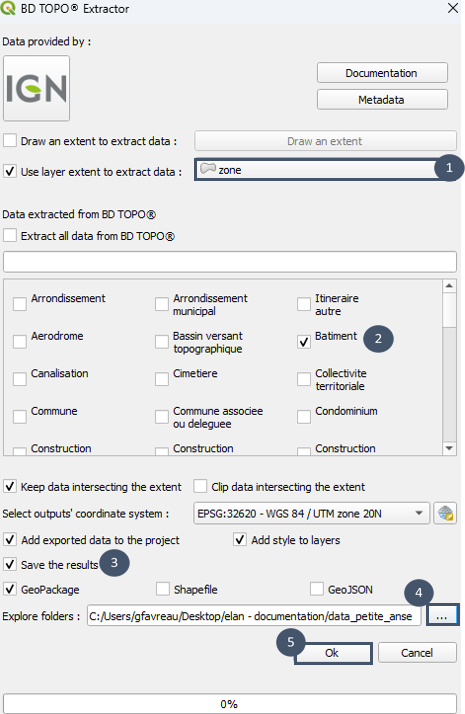Uncheck the Batiment layer checkbox
Screen dimensions: 465x714
click(304, 342)
